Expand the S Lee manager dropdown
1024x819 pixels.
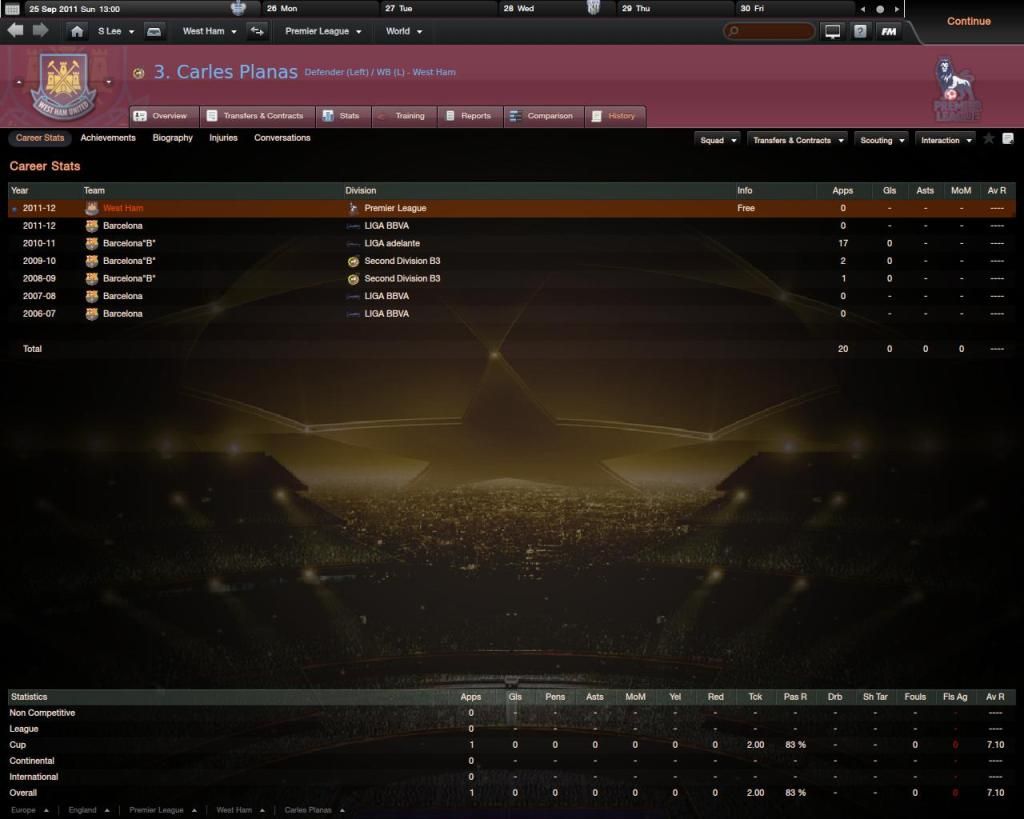[x=116, y=31]
